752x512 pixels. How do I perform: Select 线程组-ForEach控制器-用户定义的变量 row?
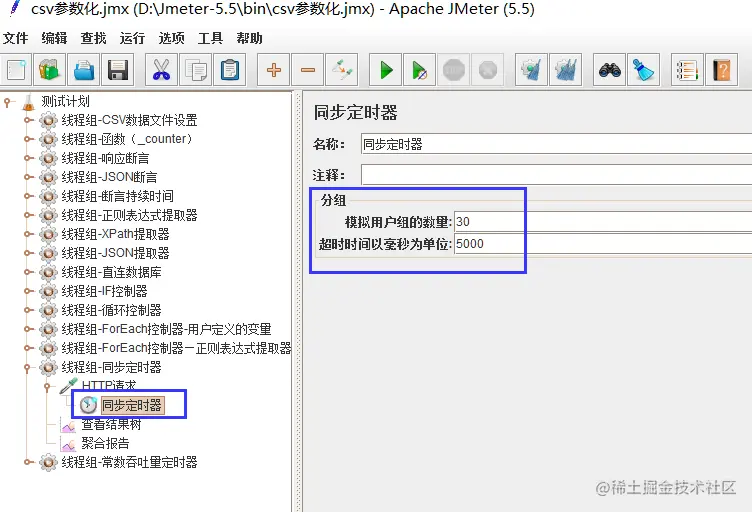[x=166, y=329]
